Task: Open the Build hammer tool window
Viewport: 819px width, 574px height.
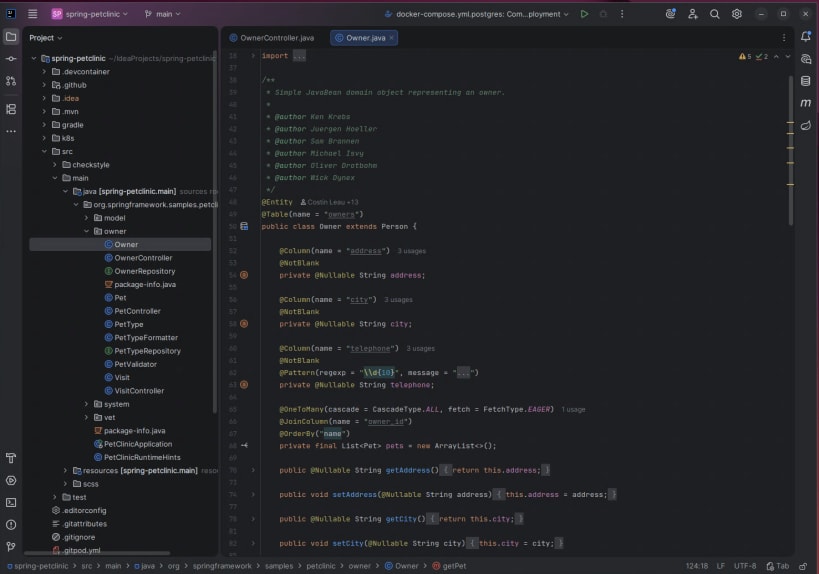Action: (11, 458)
